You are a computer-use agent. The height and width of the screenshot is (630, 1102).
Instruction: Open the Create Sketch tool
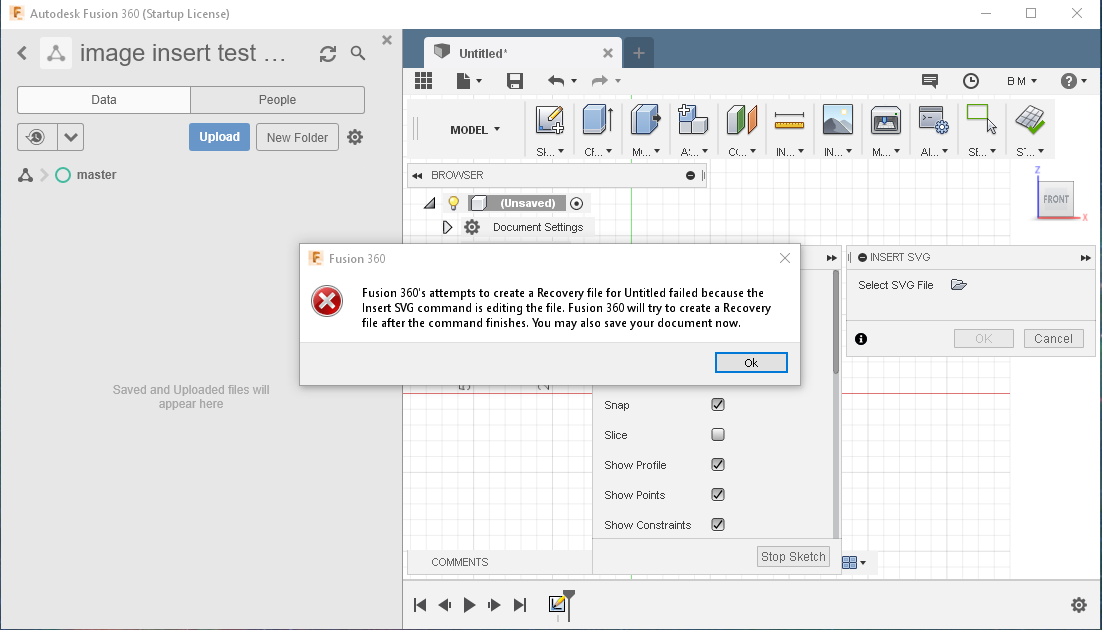(x=549, y=120)
